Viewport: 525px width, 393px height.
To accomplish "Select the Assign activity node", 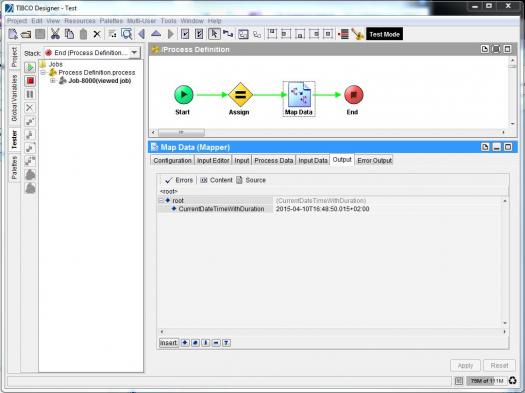I will click(240, 95).
